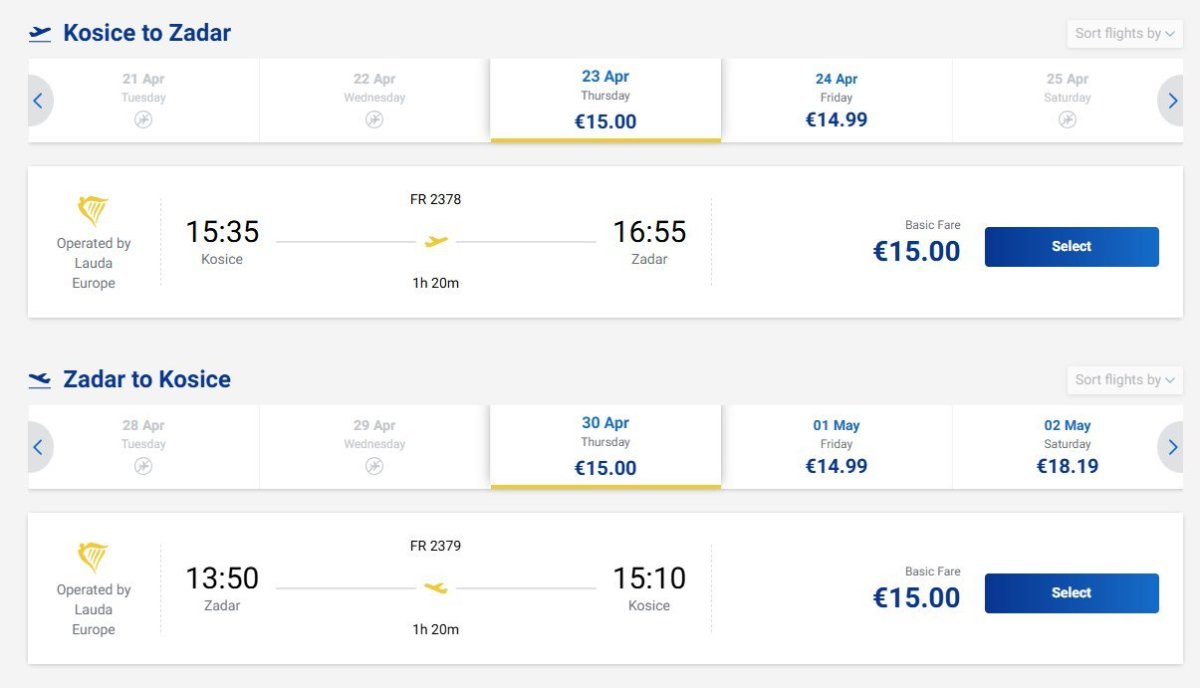Image resolution: width=1200 pixels, height=688 pixels.
Task: Choose the 02 May Saturday €18.19 return date
Action: pyautogui.click(x=1067, y=446)
